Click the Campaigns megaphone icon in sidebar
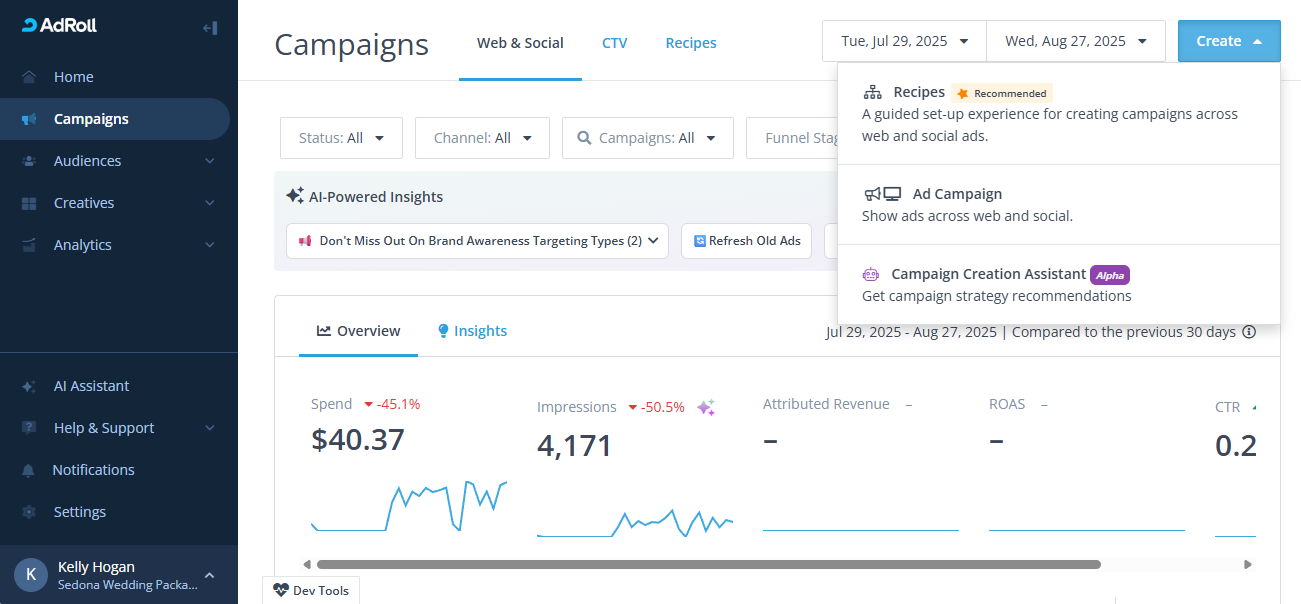This screenshot has width=1301, height=604. pos(29,119)
